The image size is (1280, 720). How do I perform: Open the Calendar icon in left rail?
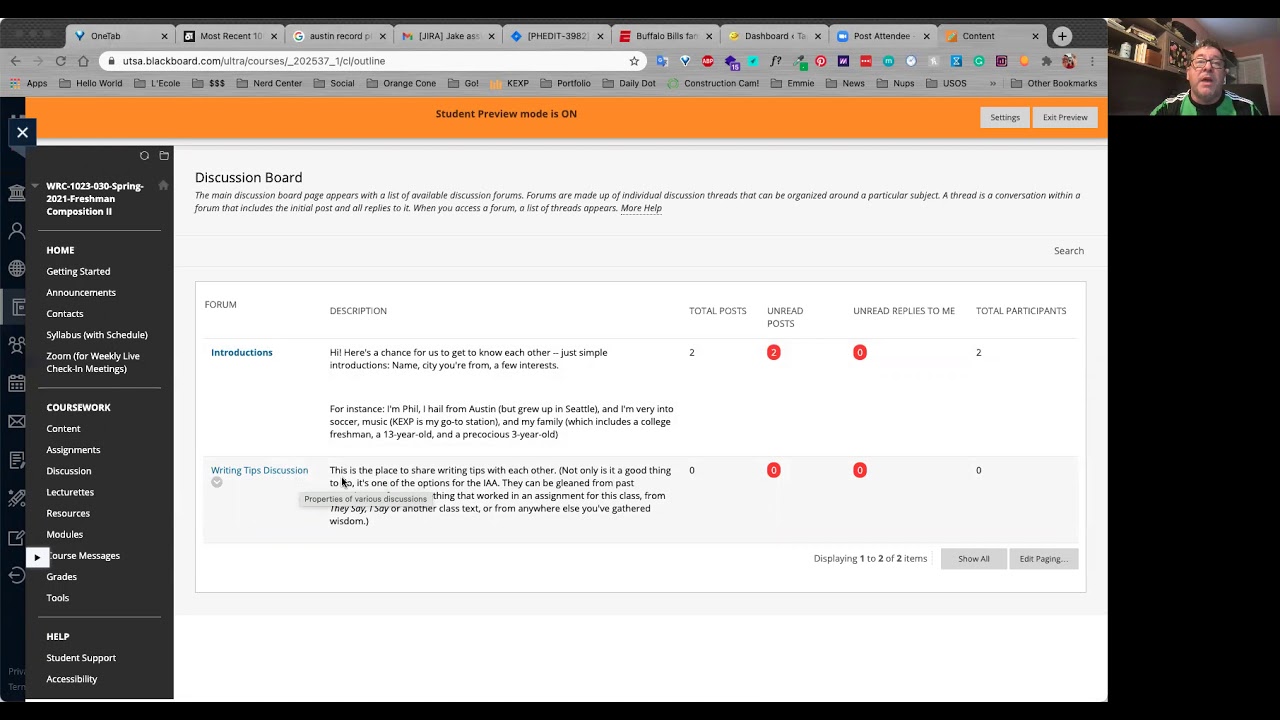coord(16,384)
